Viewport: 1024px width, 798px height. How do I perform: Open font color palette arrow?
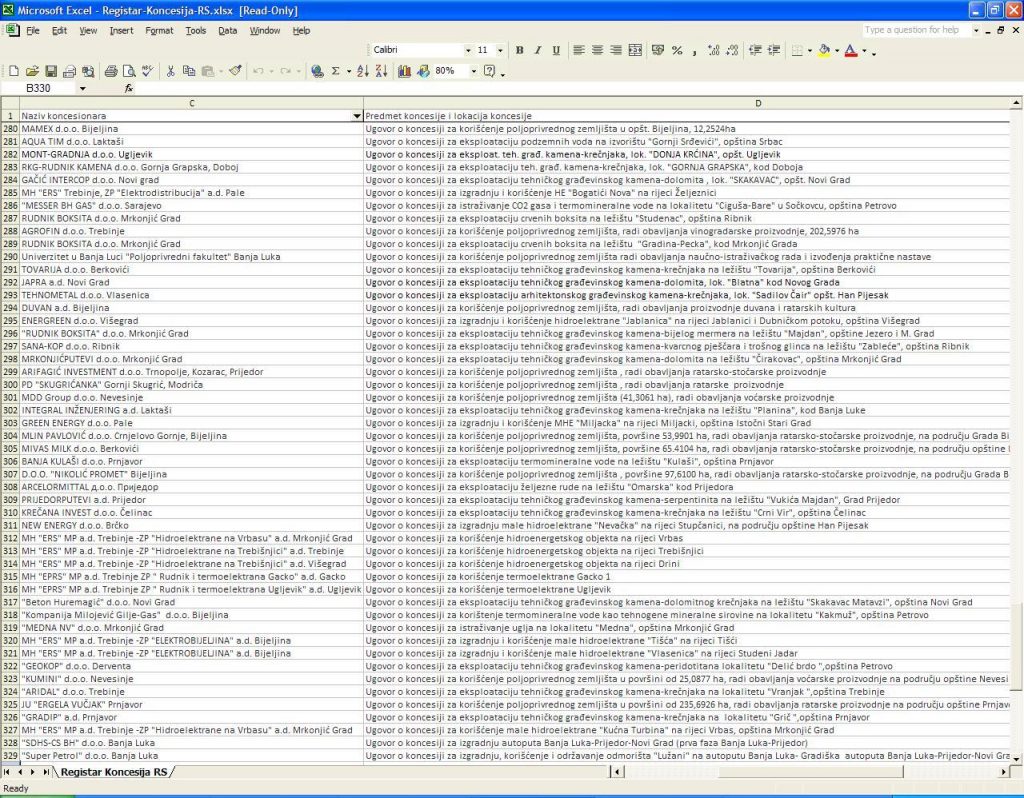[864, 50]
